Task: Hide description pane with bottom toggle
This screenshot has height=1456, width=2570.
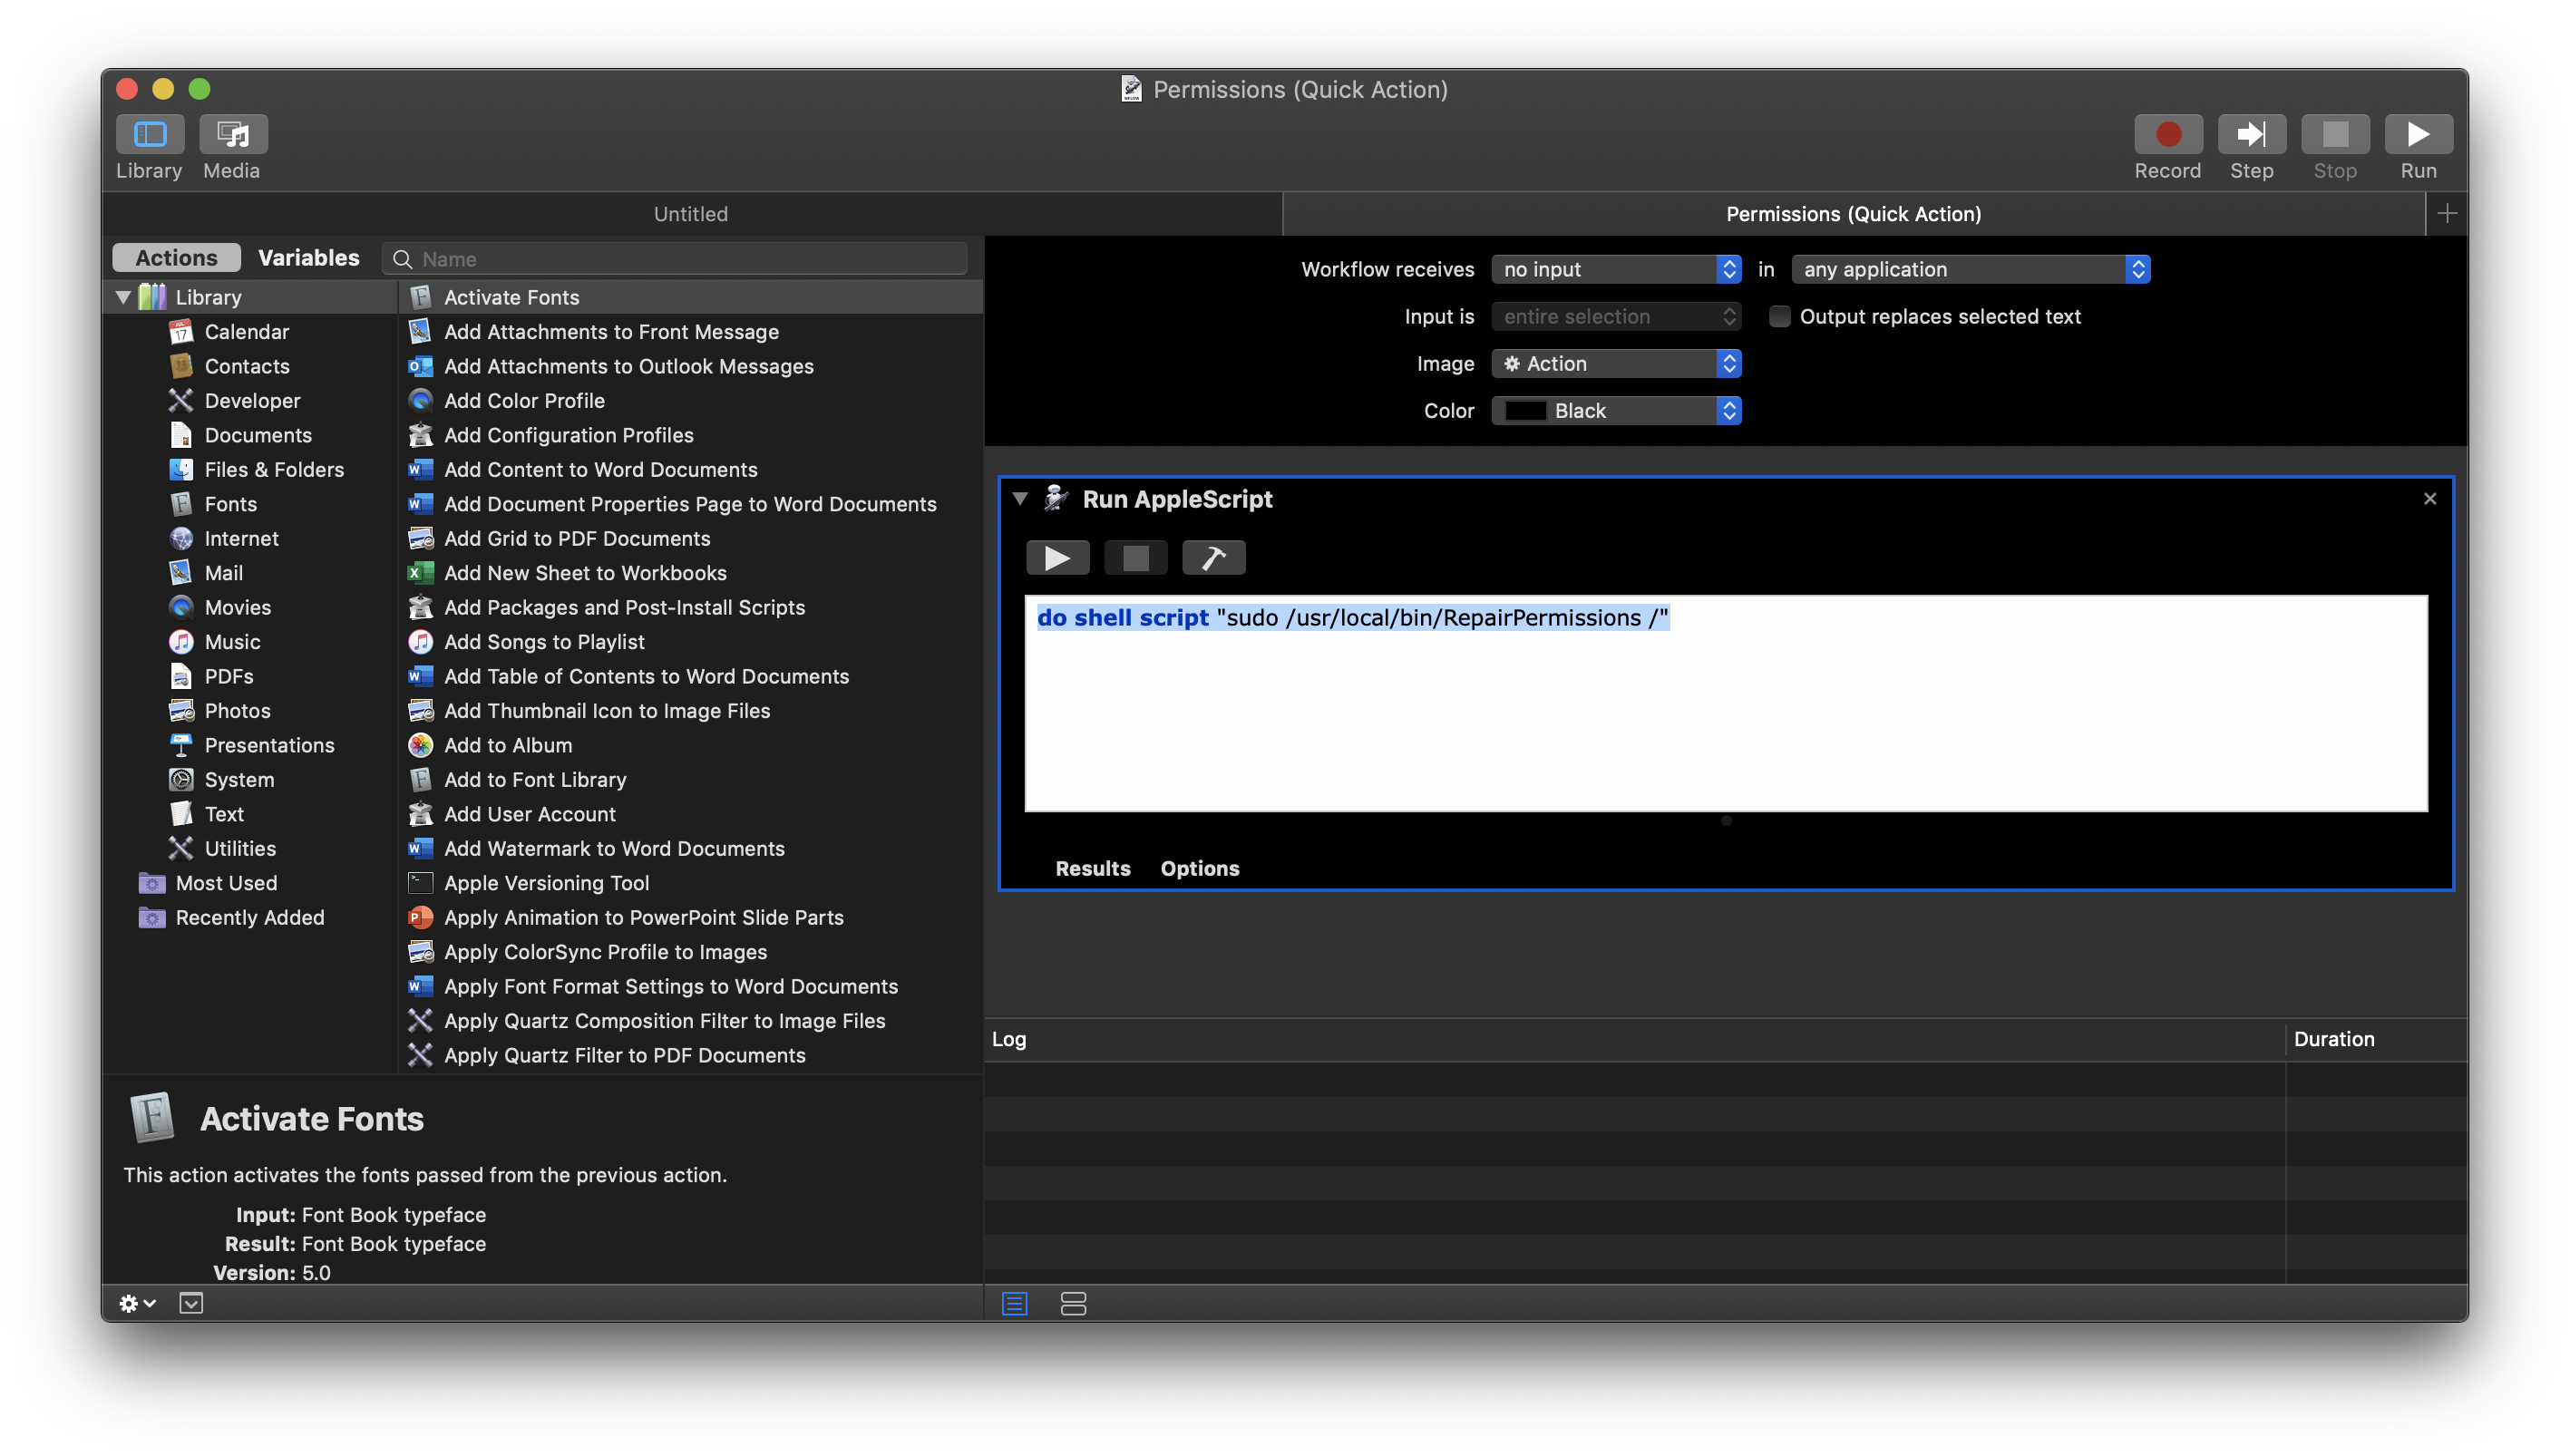Action: (191, 1303)
